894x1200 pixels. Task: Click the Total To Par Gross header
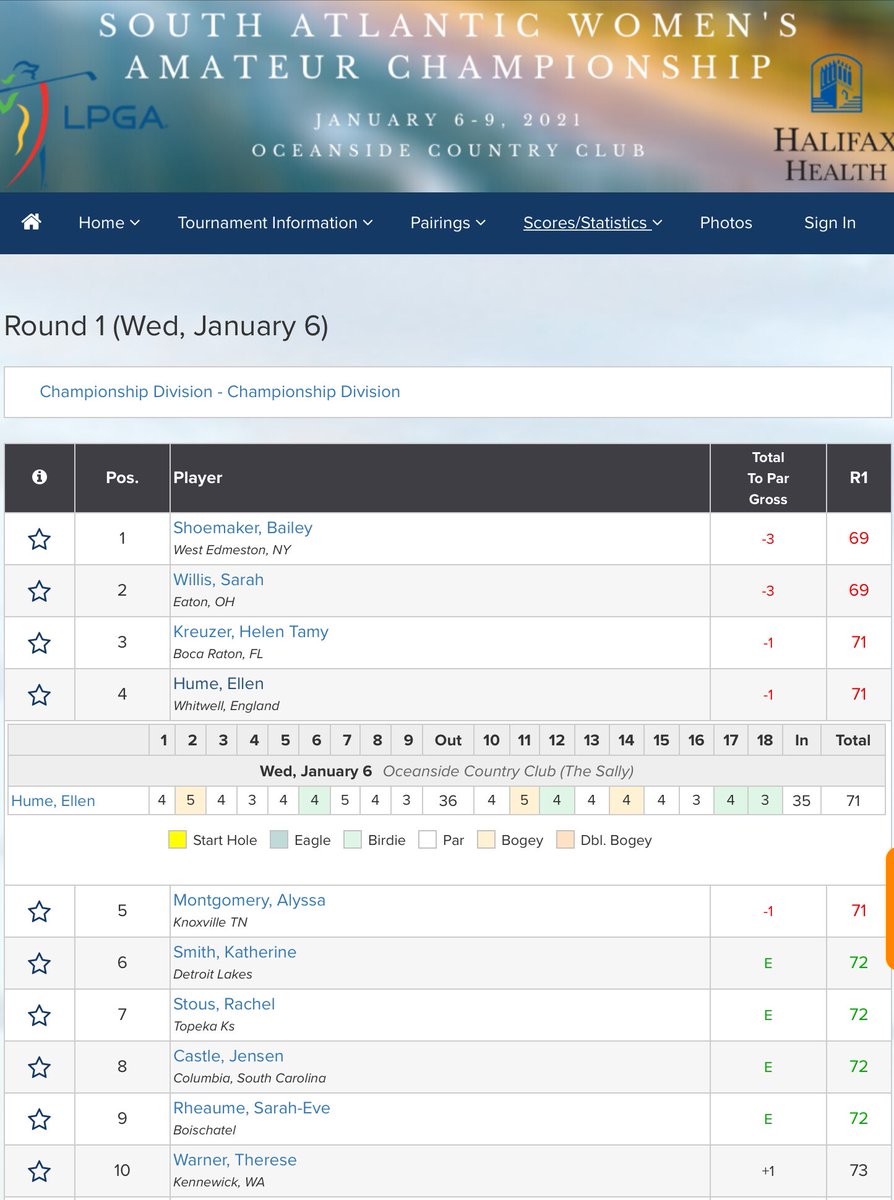[x=768, y=478]
